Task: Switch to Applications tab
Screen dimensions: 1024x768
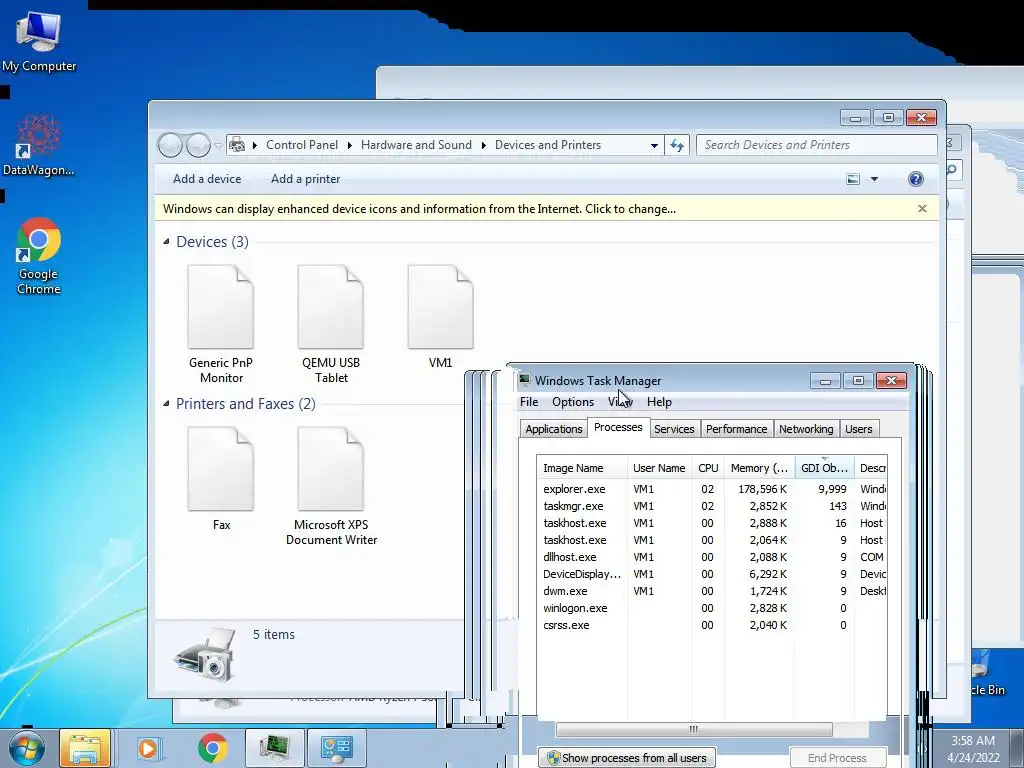Action: click(554, 429)
